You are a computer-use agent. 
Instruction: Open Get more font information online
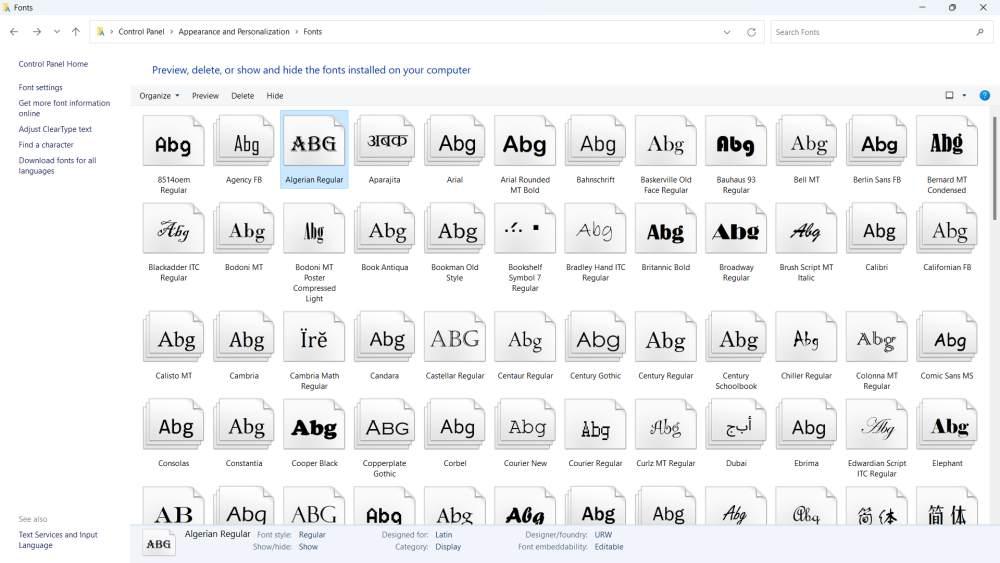pos(64,108)
